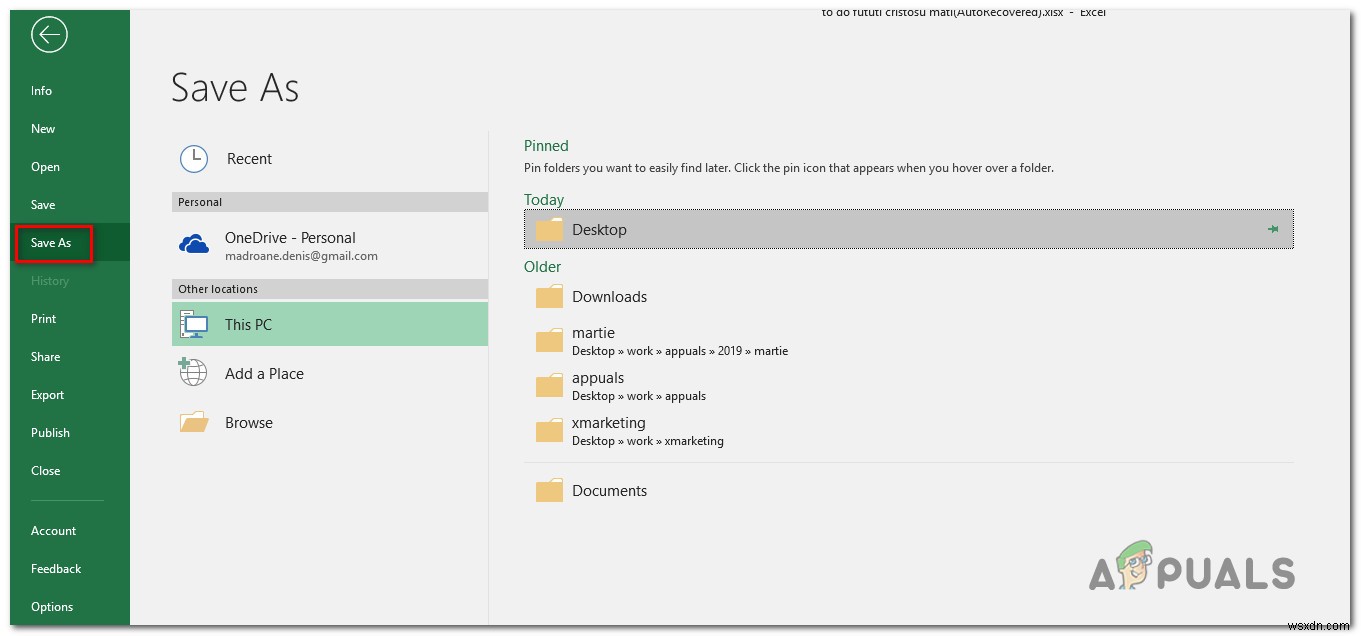The height and width of the screenshot is (636, 1361).
Task: Select OneDrive - Personal location label
Action: [x=290, y=238]
